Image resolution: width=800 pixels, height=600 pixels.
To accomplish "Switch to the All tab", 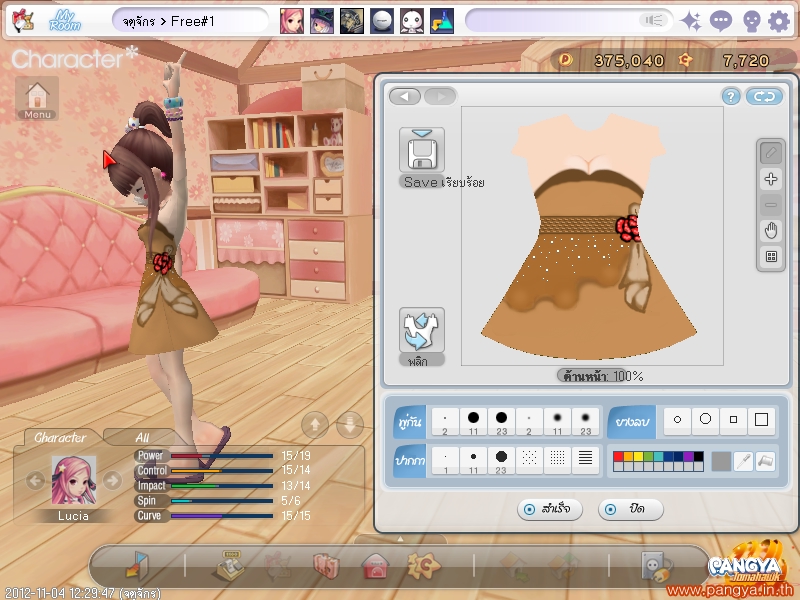I will coord(142,437).
